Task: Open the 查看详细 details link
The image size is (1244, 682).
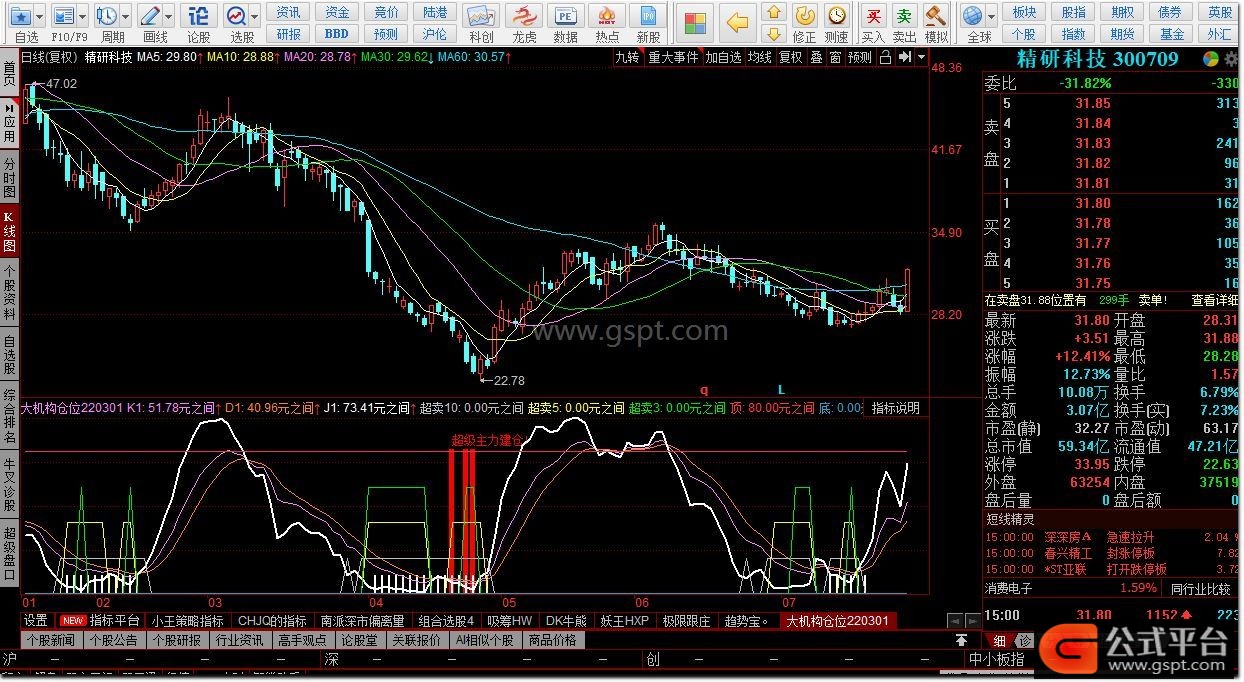Action: click(x=1215, y=300)
